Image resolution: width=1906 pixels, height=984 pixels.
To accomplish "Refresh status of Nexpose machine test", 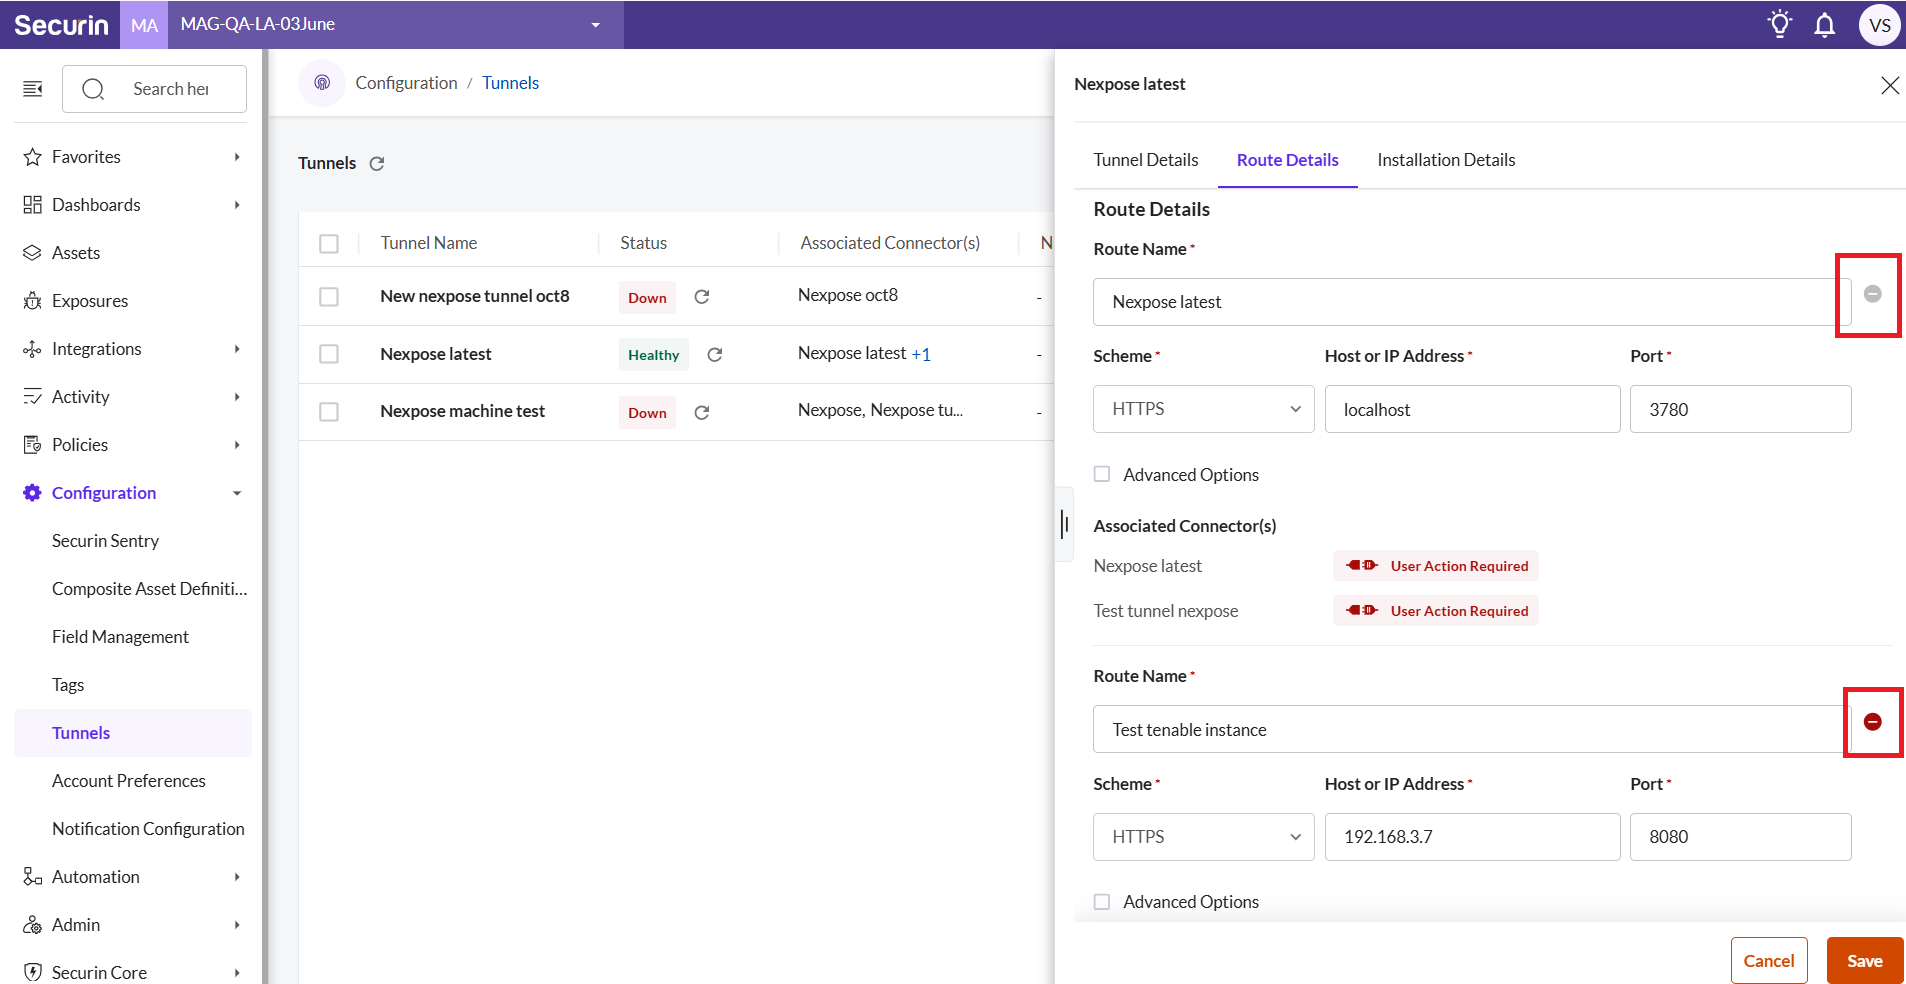I will coord(702,413).
